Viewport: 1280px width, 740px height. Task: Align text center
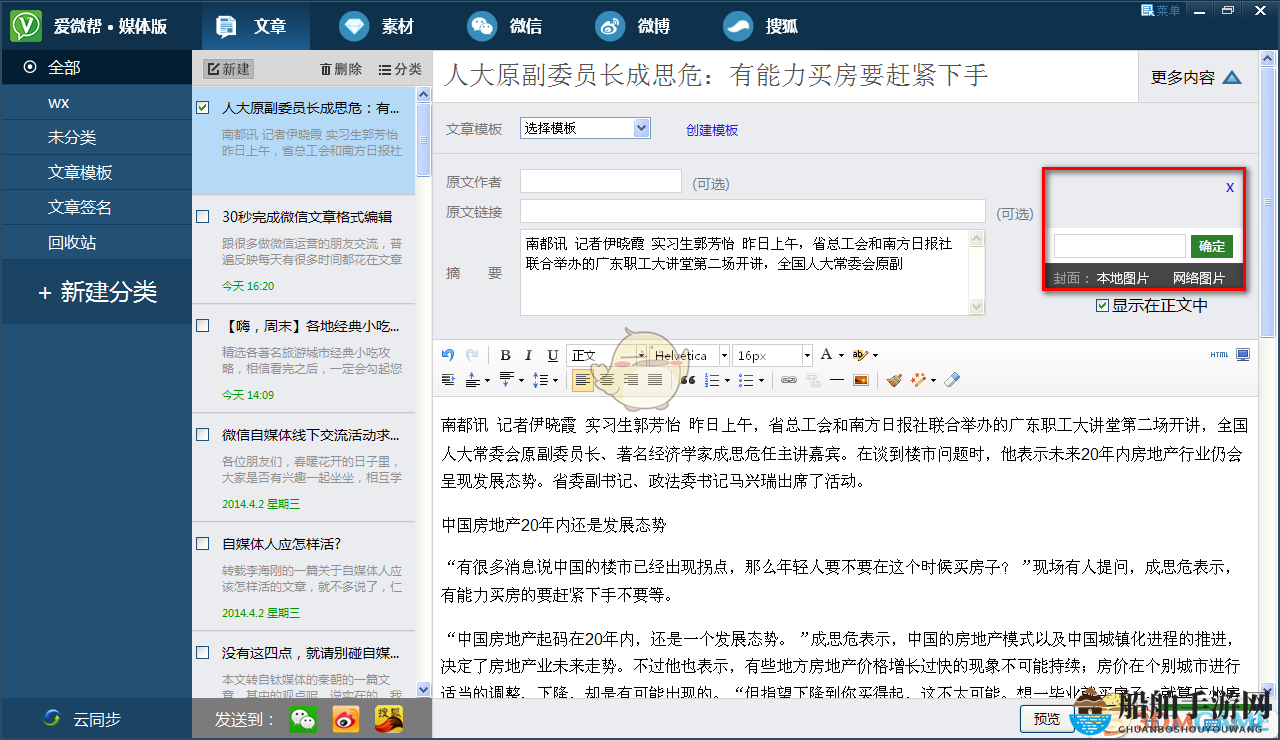pos(607,380)
